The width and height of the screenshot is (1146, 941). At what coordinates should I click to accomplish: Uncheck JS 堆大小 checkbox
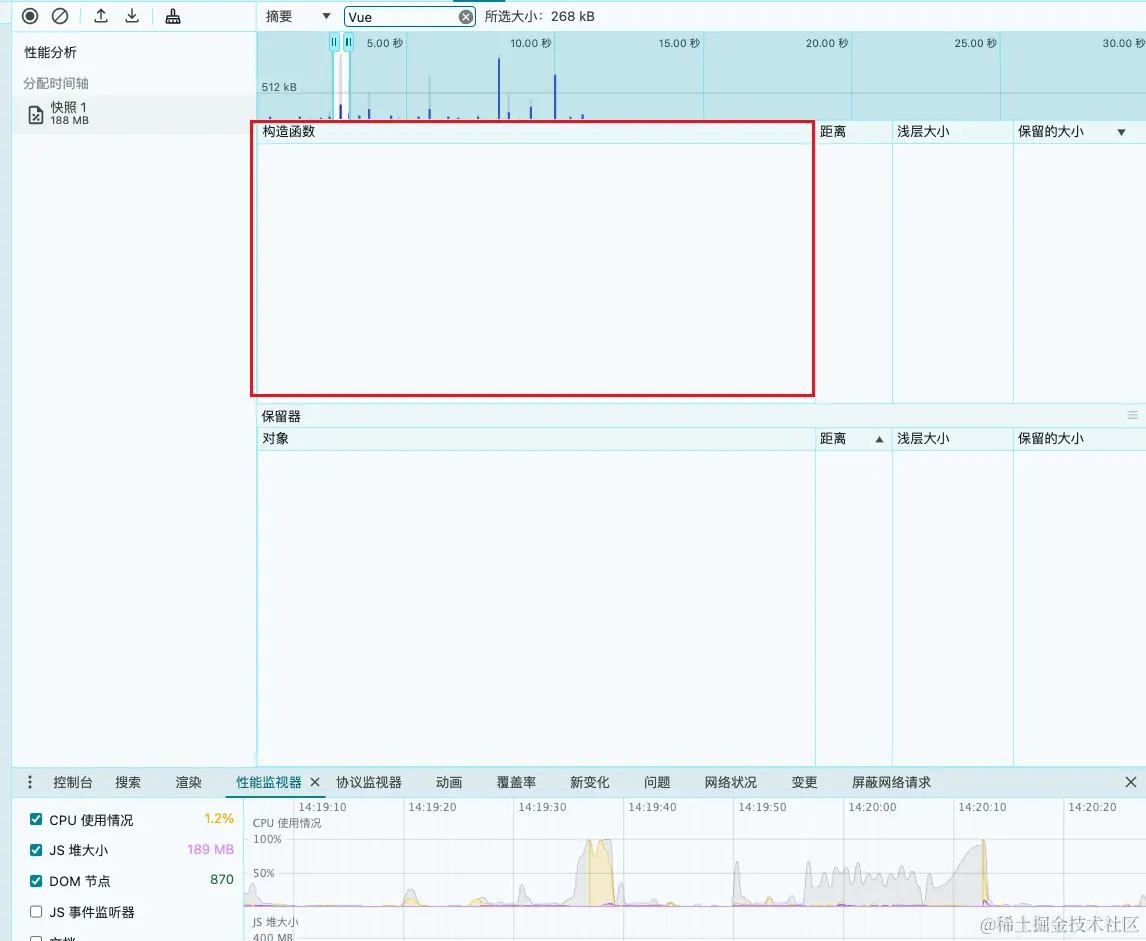click(36, 850)
